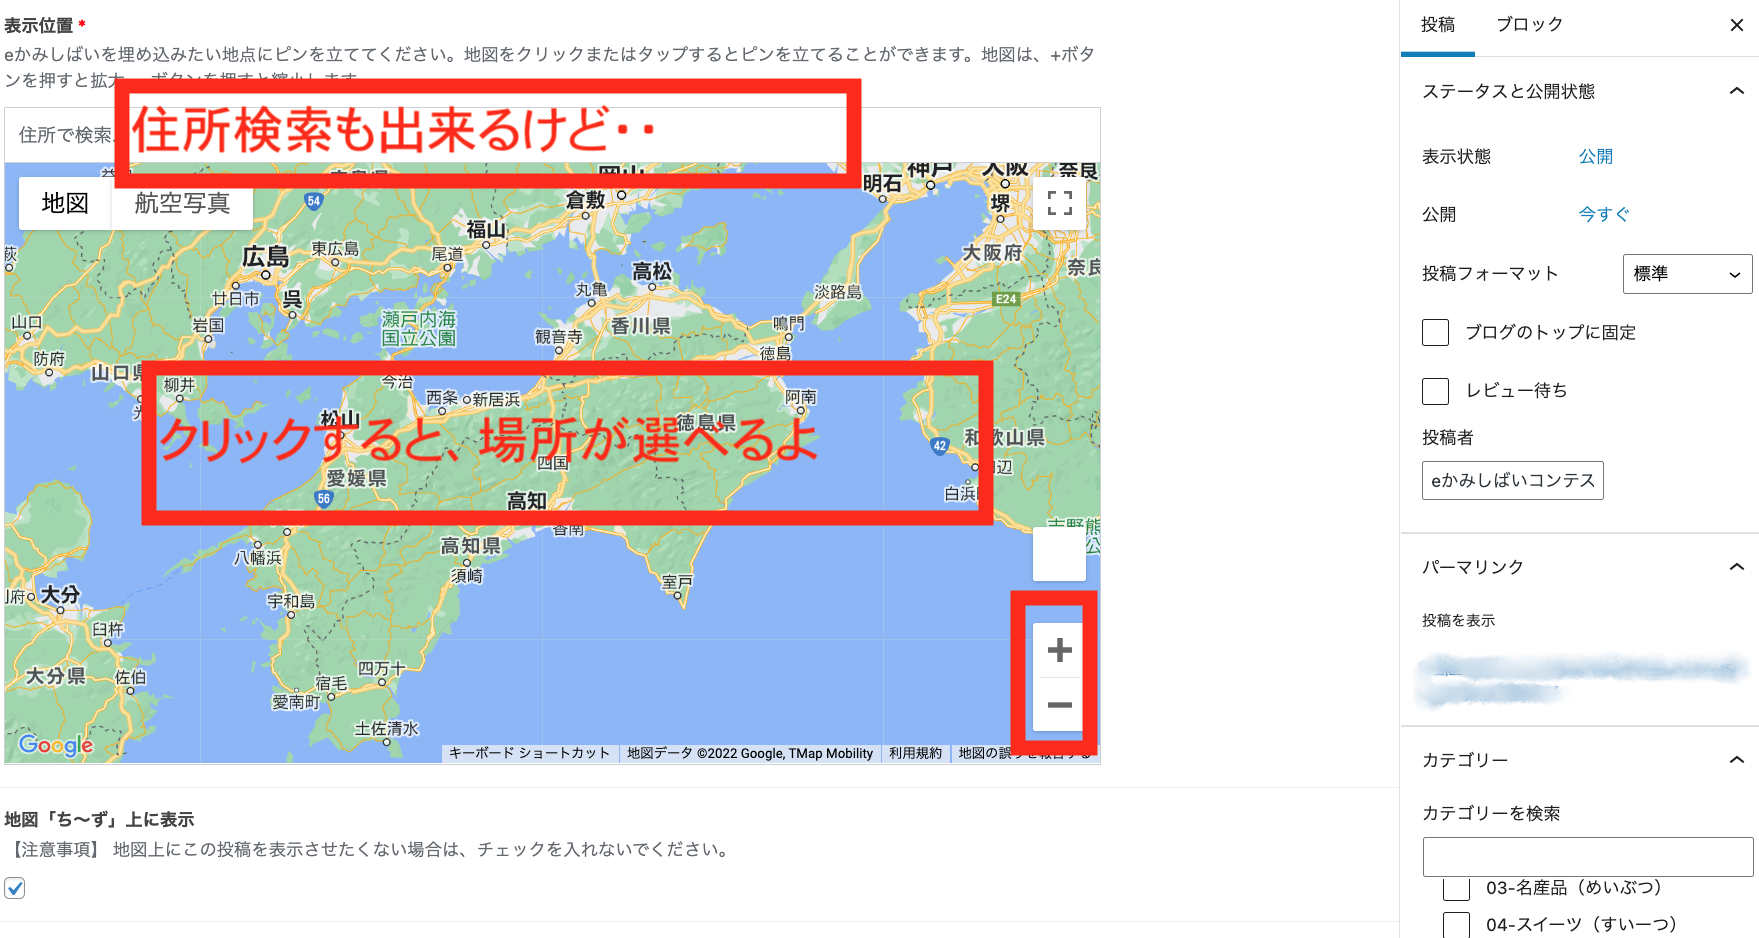
Task: Open the 投稿 tab
Action: (1438, 25)
